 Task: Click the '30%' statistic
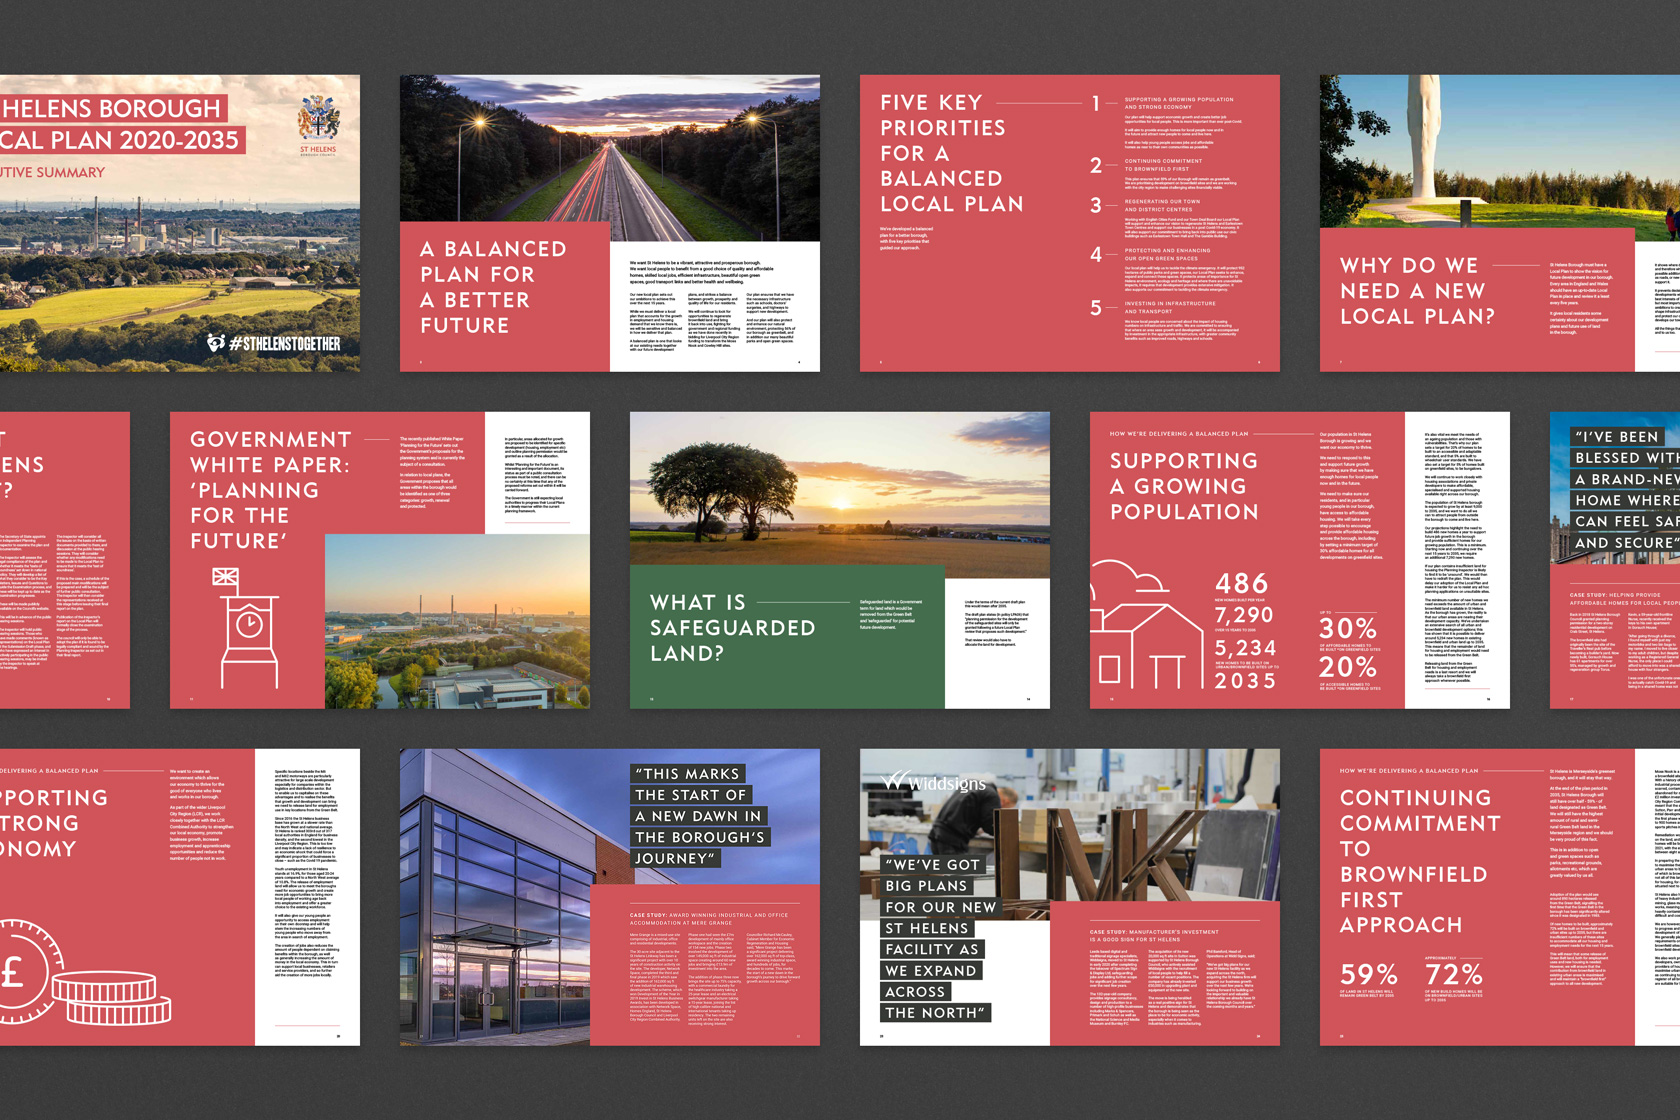[1348, 629]
